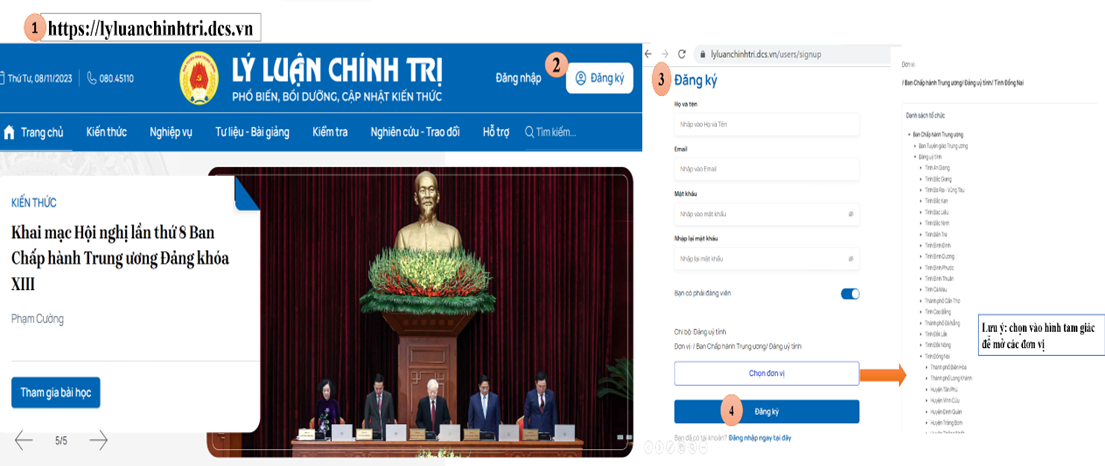The image size is (1105, 466).
Task: Click the site emblem logo
Action: coord(199,77)
